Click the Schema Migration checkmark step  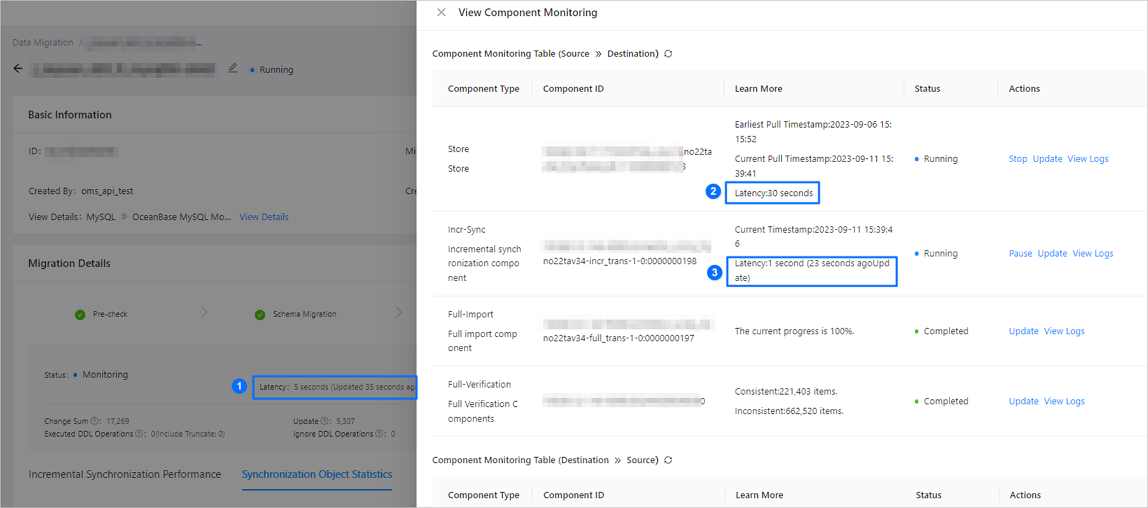tap(260, 314)
